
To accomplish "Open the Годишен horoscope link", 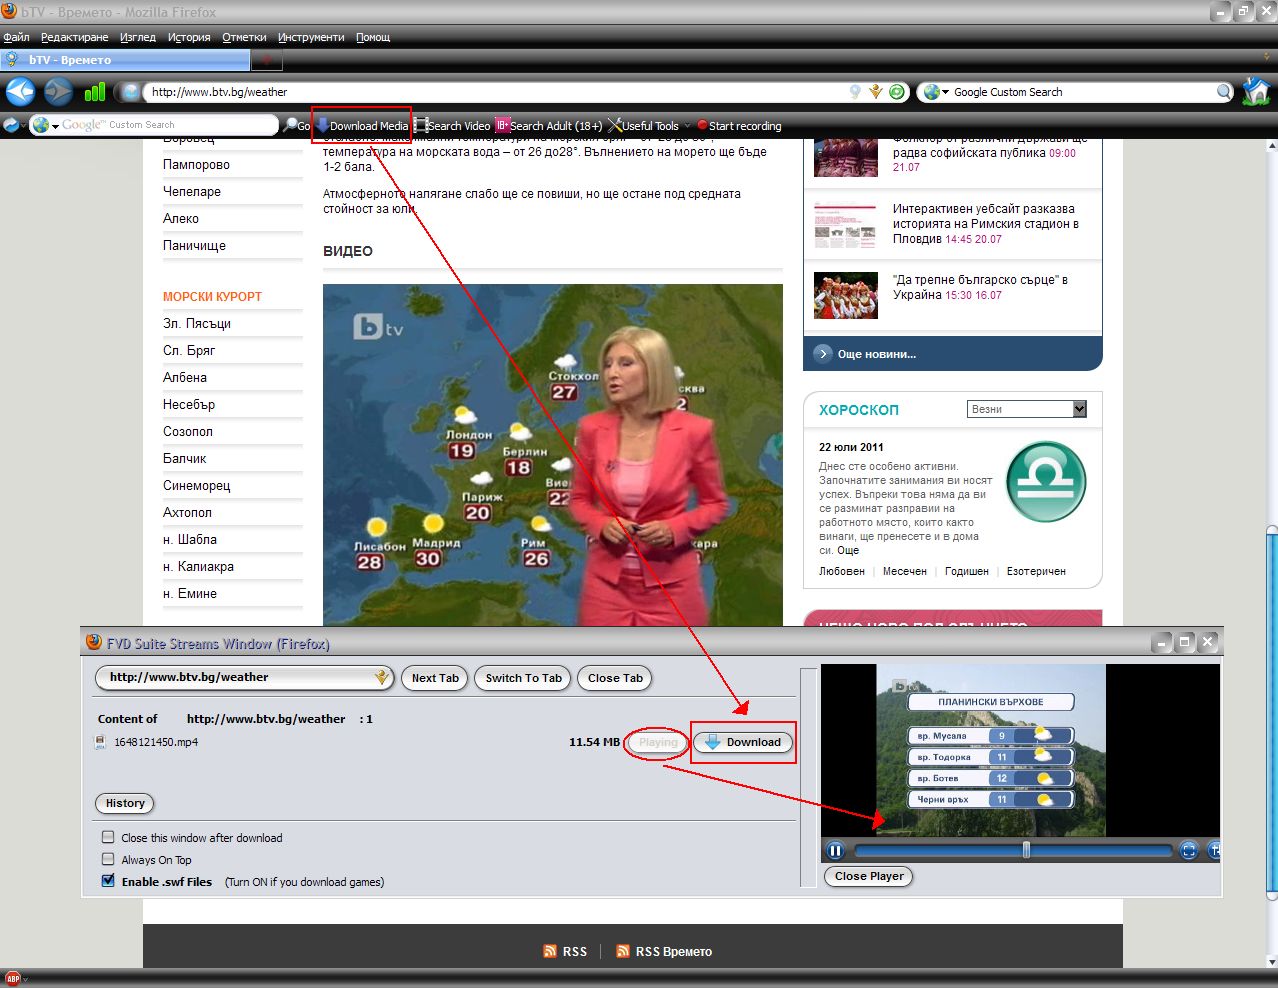I will tap(967, 571).
